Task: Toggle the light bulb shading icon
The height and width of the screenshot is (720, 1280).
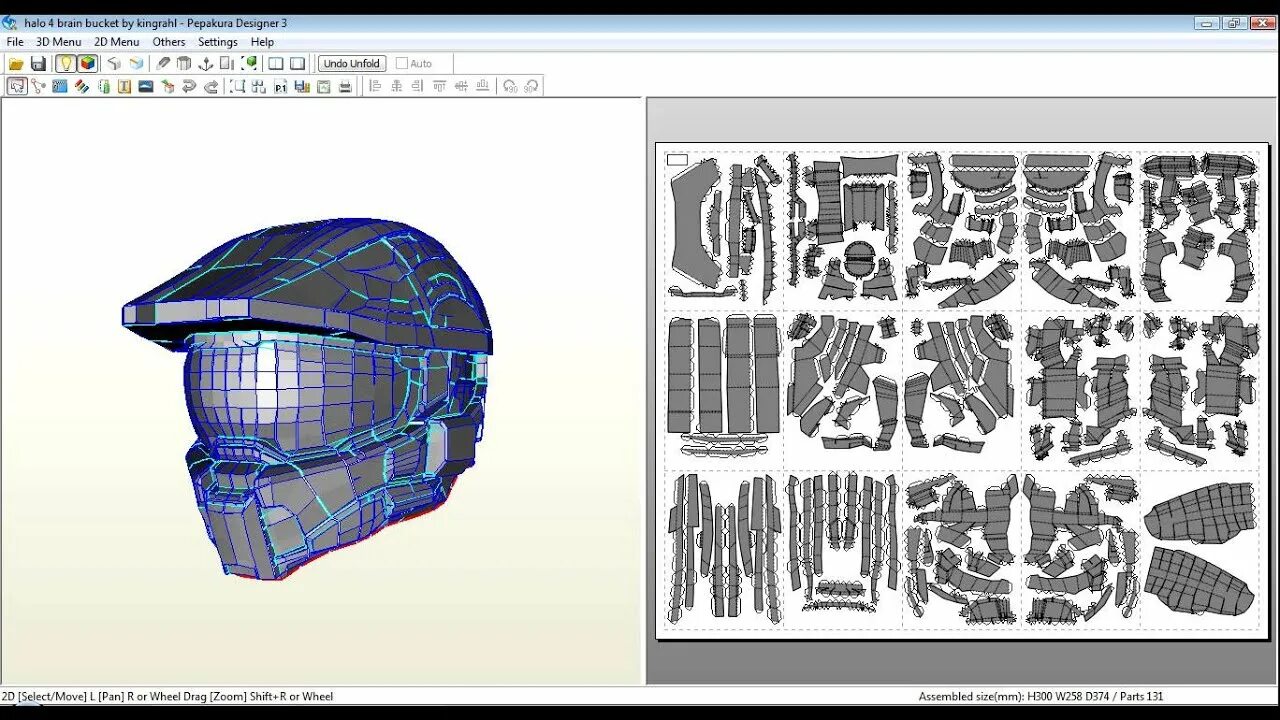Action: pos(65,63)
